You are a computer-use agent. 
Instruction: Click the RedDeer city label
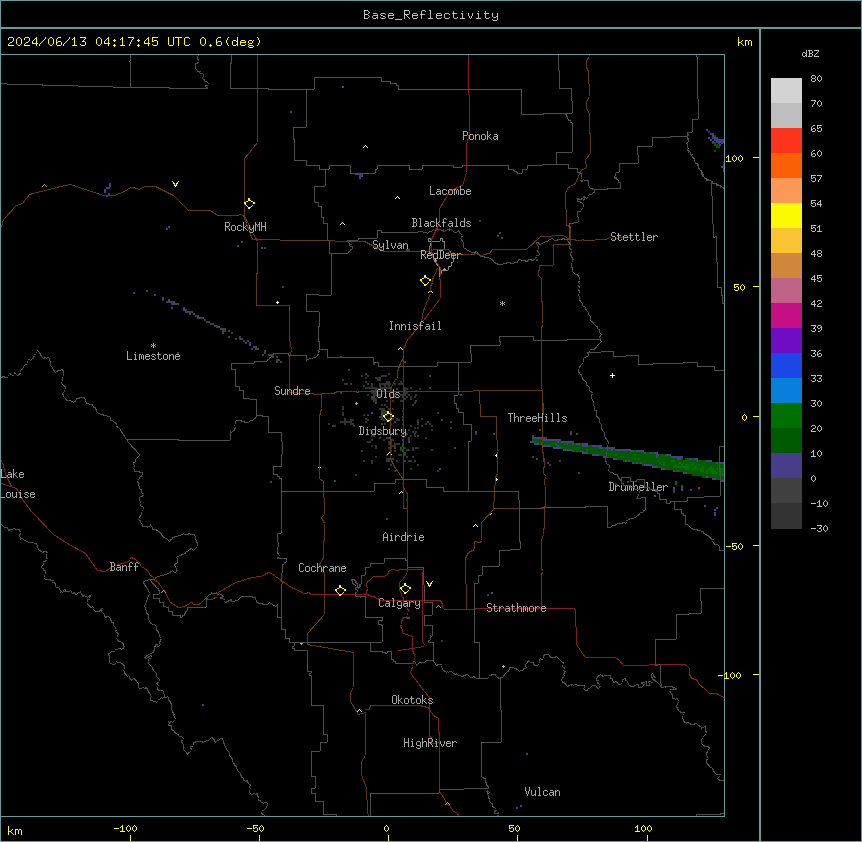point(440,255)
